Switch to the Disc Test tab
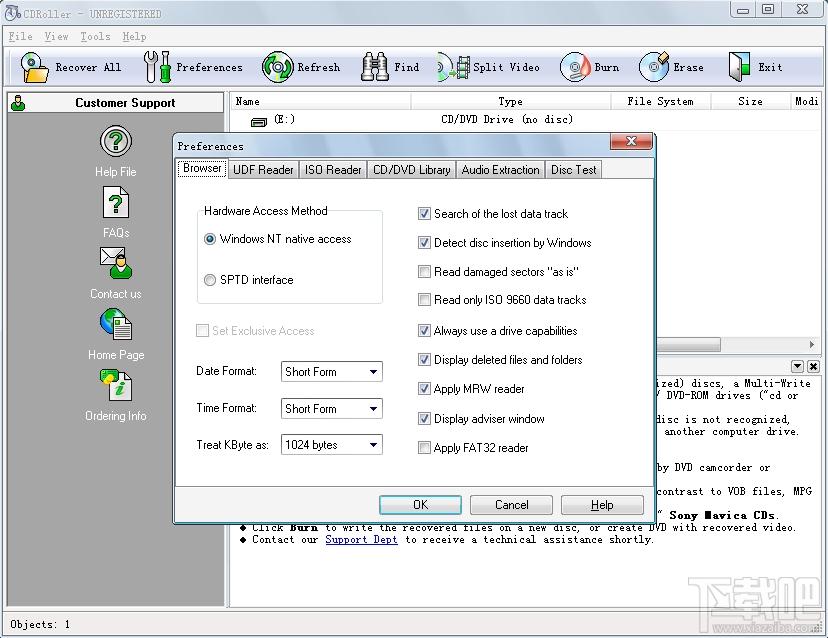Viewport: 828px width, 638px height. click(x=573, y=170)
